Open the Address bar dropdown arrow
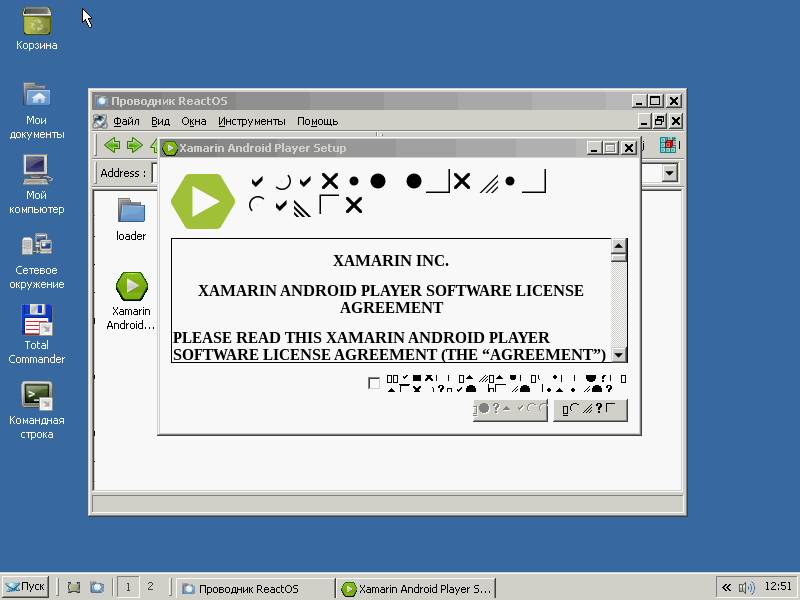This screenshot has width=800, height=600. click(x=670, y=173)
